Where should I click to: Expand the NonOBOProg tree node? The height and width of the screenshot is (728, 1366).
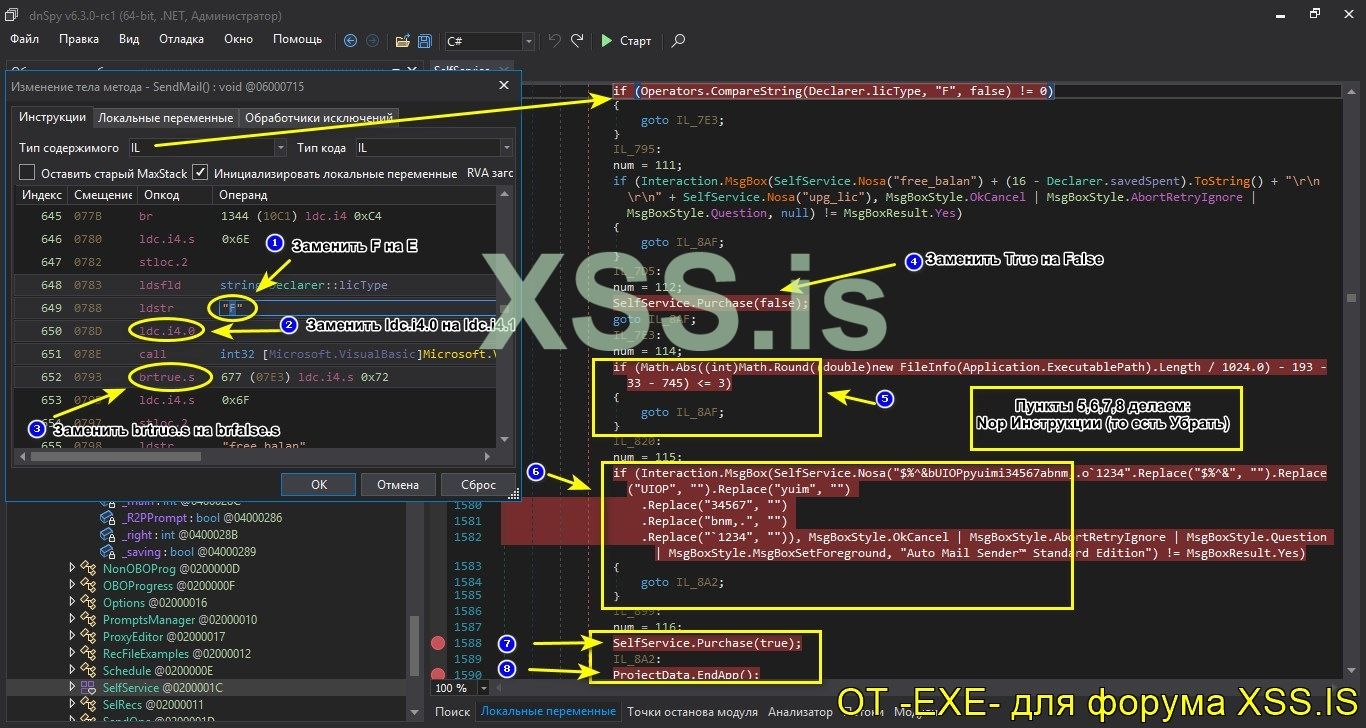click(x=72, y=569)
